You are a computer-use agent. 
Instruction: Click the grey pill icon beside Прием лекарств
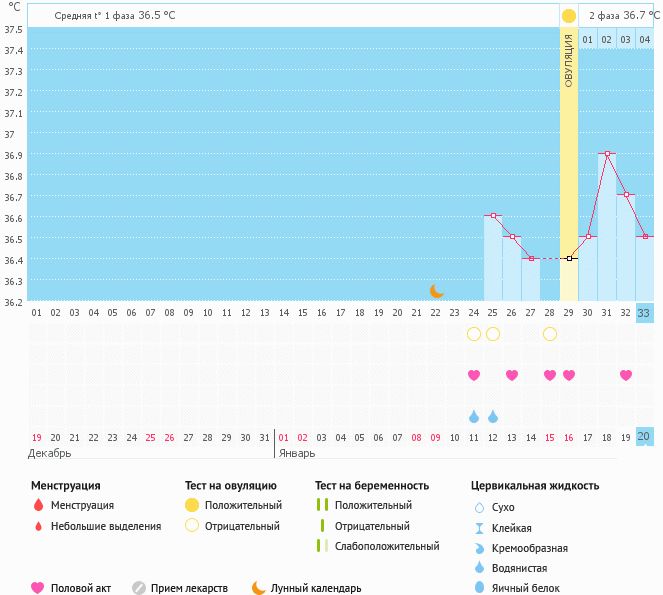click(x=139, y=588)
